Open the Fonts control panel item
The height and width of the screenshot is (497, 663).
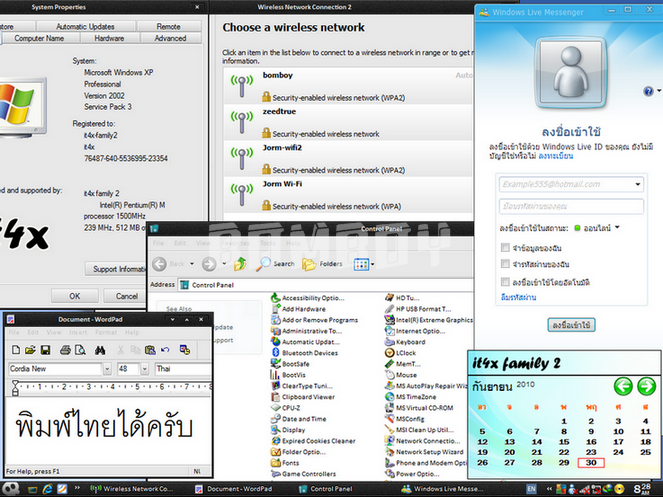tap(285, 463)
